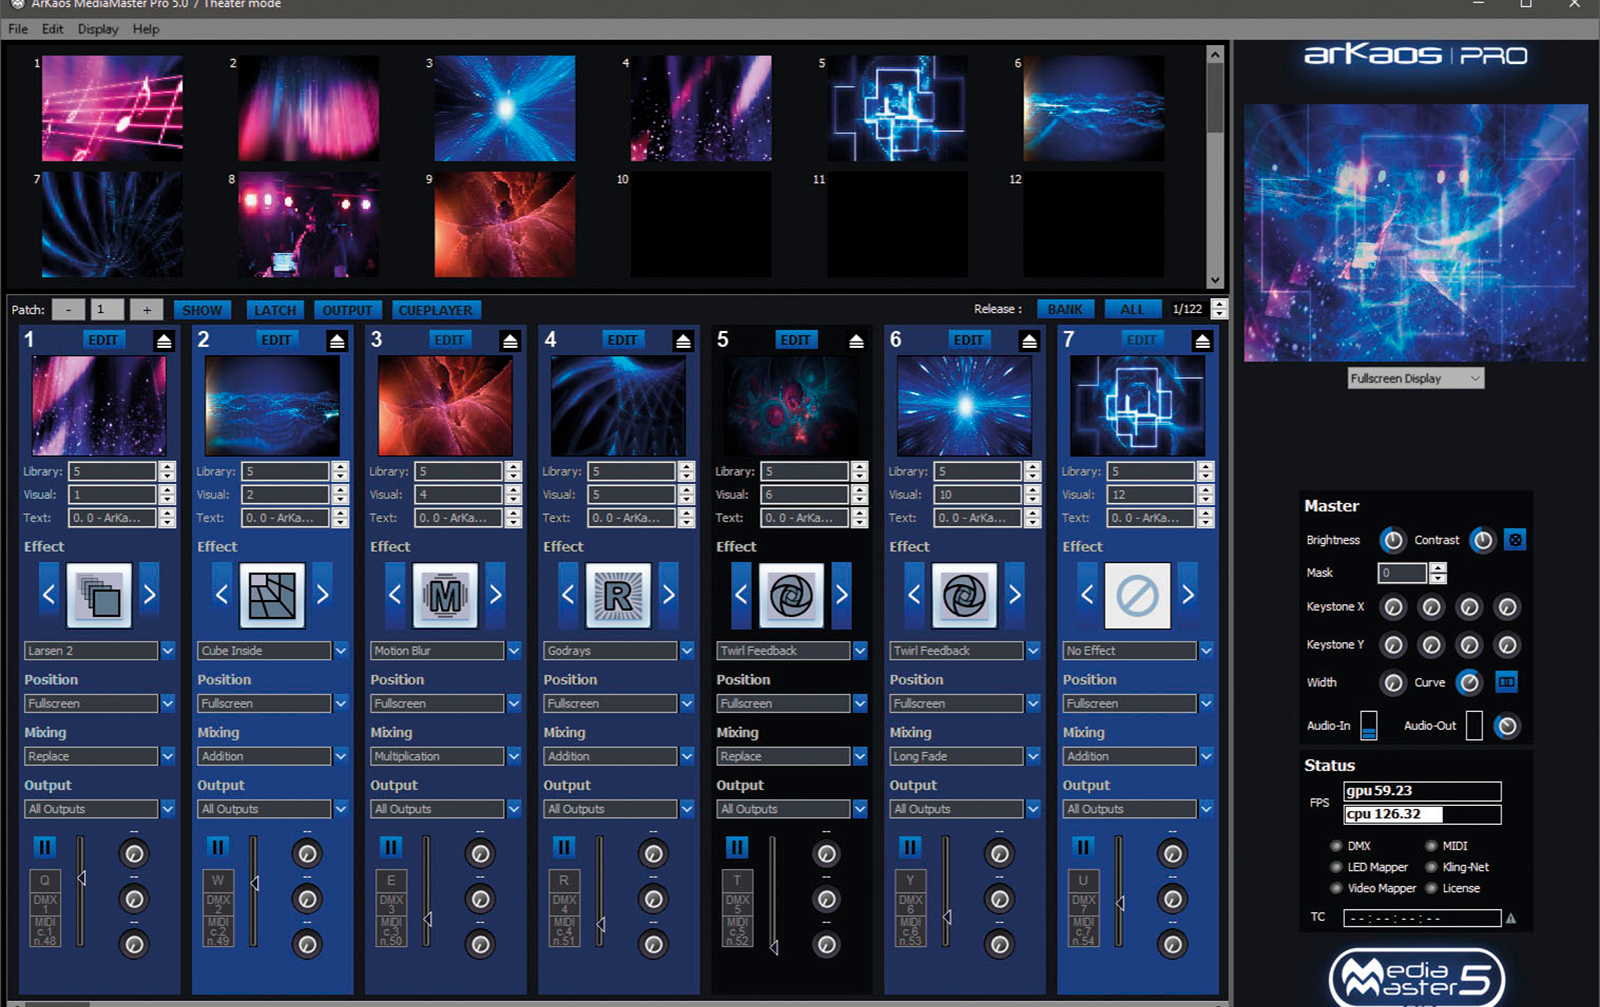This screenshot has height=1007, width=1600.
Task: Toggle the Video Mapper status indicator
Action: pyautogui.click(x=1336, y=888)
